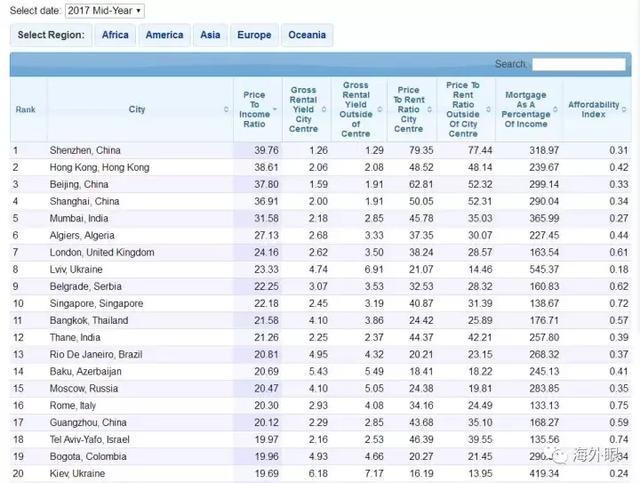
Task: Click Algiers' mortgage percentage 227.45
Action: pos(544,235)
